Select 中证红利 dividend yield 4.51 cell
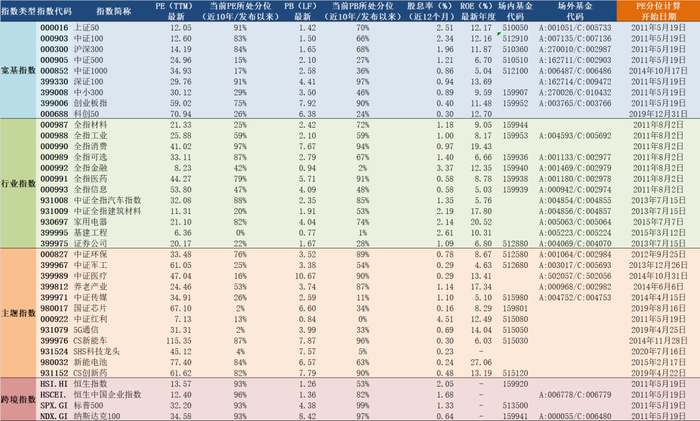Viewport: 700px width, 421px height. (x=445, y=319)
